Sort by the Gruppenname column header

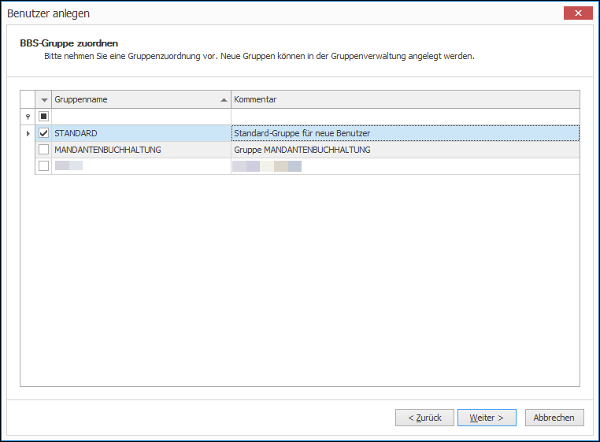click(141, 99)
